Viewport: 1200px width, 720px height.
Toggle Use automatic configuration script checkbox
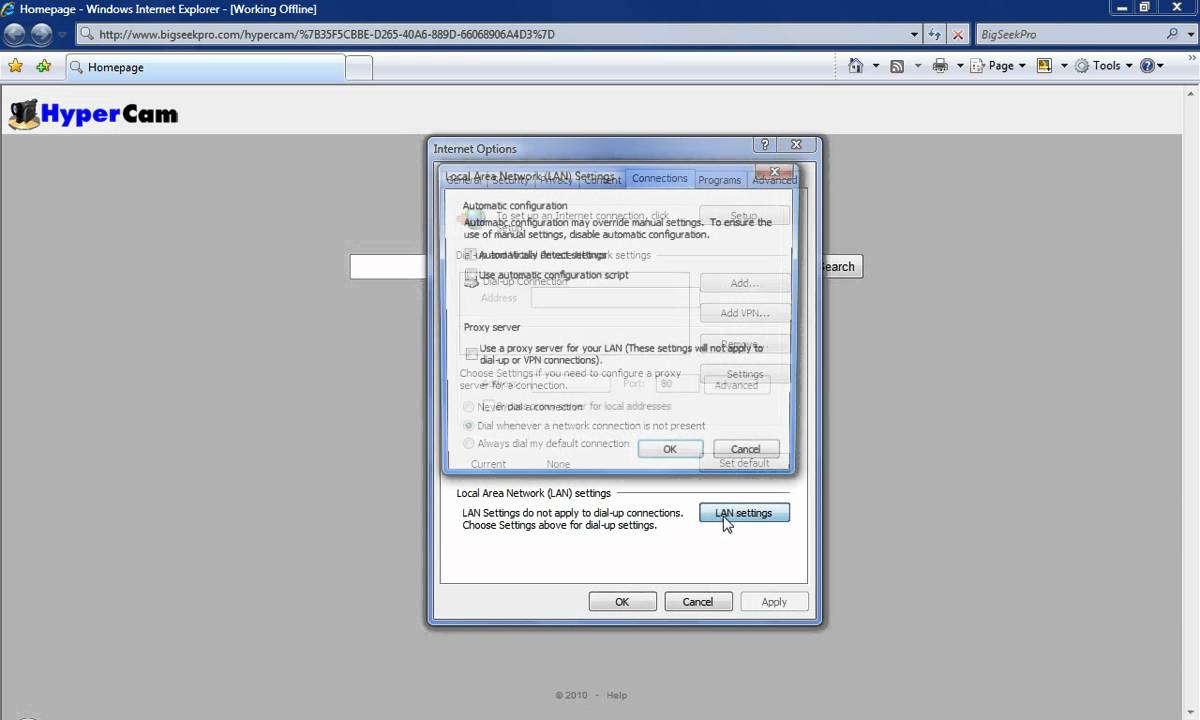point(470,275)
